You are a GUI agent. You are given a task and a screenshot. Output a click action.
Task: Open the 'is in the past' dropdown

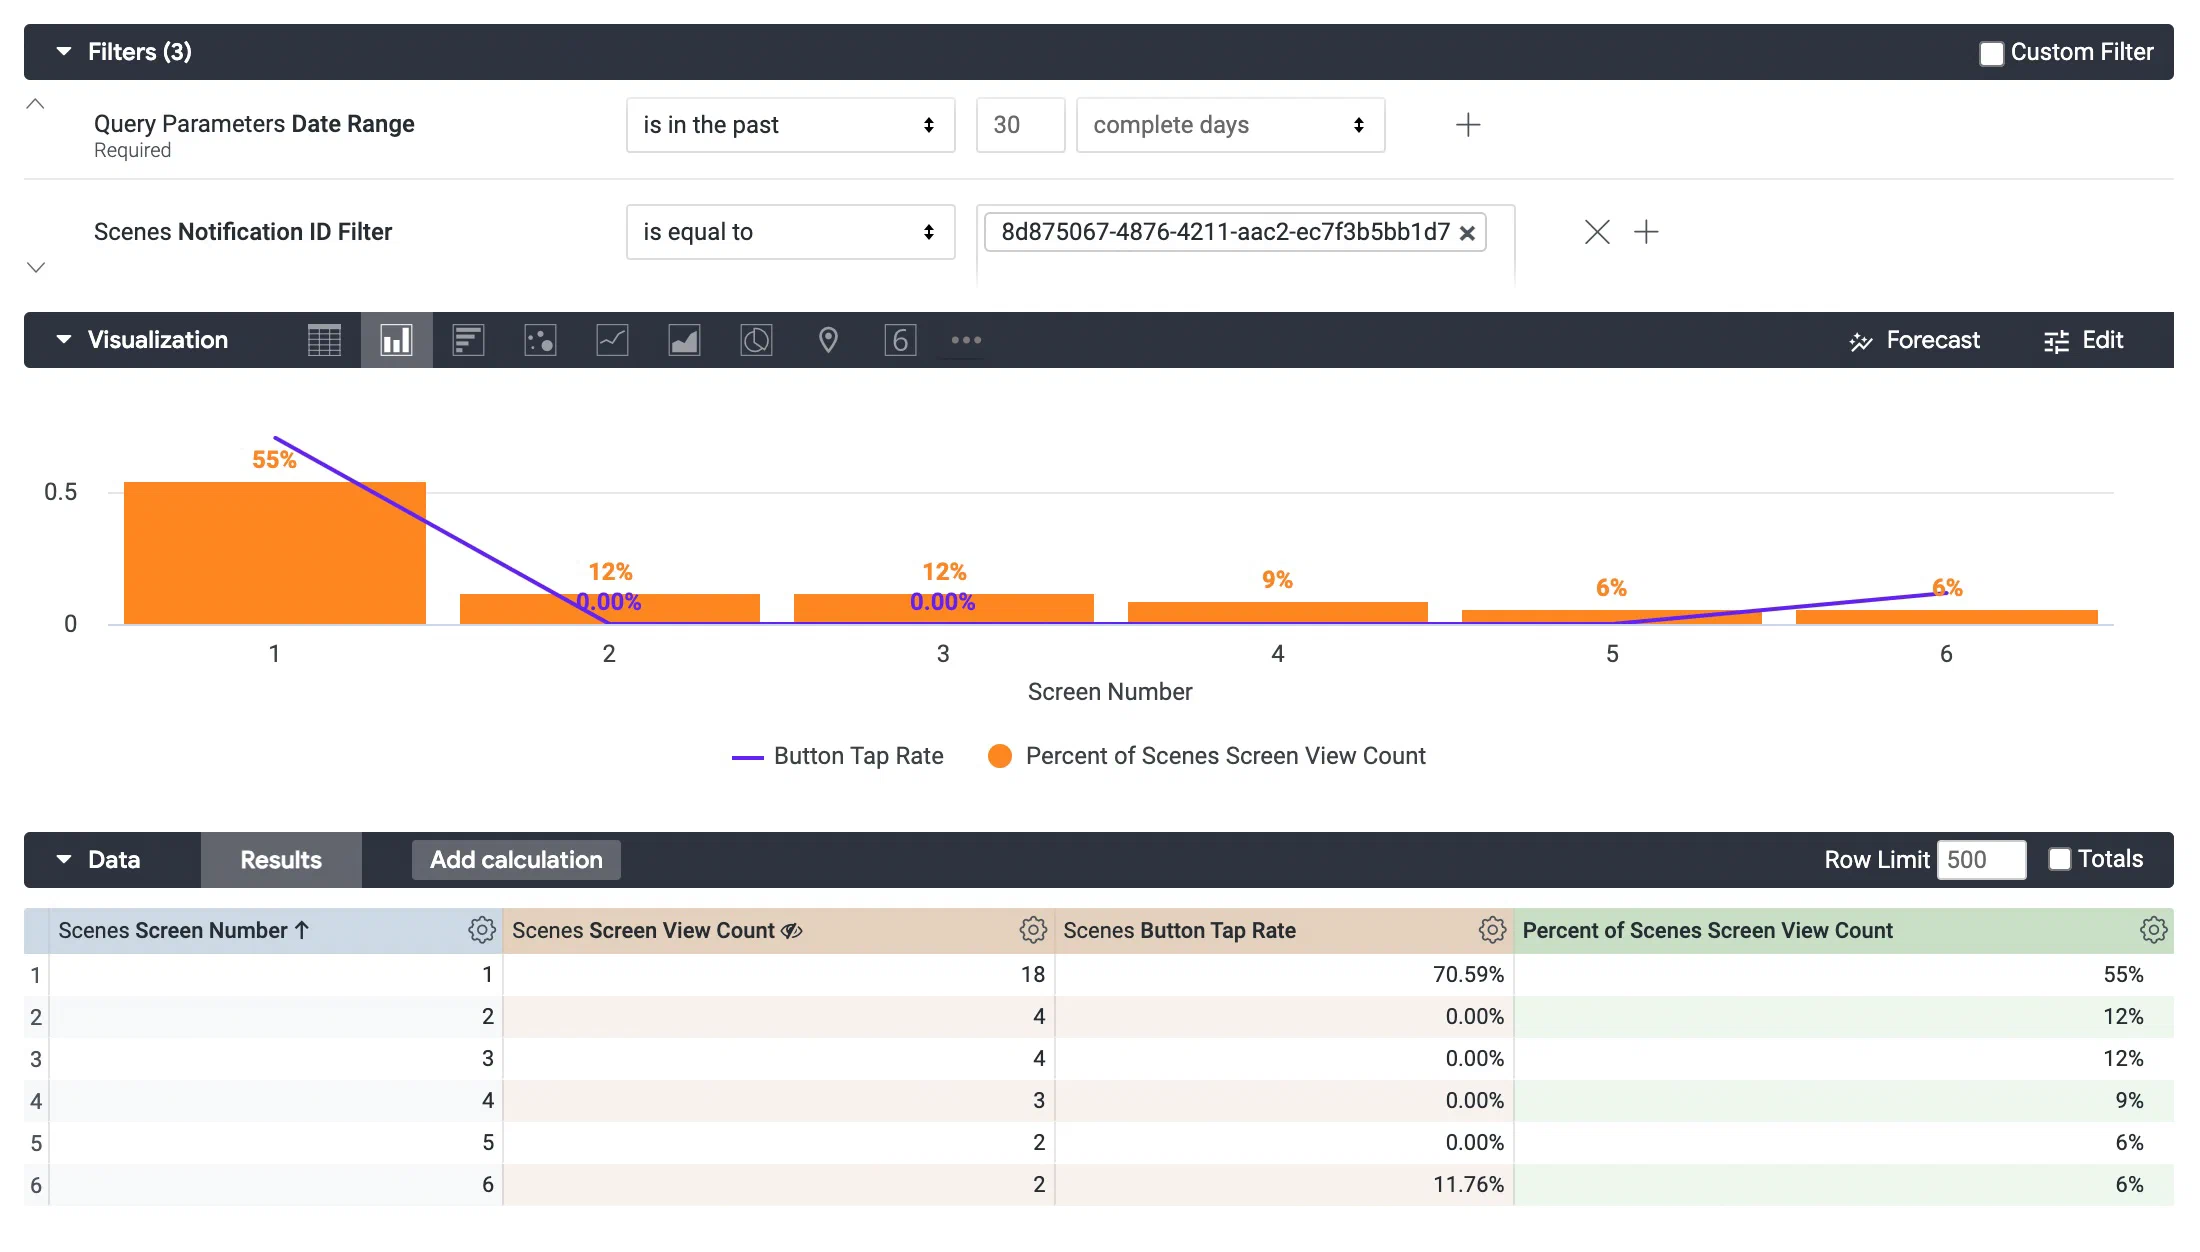click(x=790, y=125)
